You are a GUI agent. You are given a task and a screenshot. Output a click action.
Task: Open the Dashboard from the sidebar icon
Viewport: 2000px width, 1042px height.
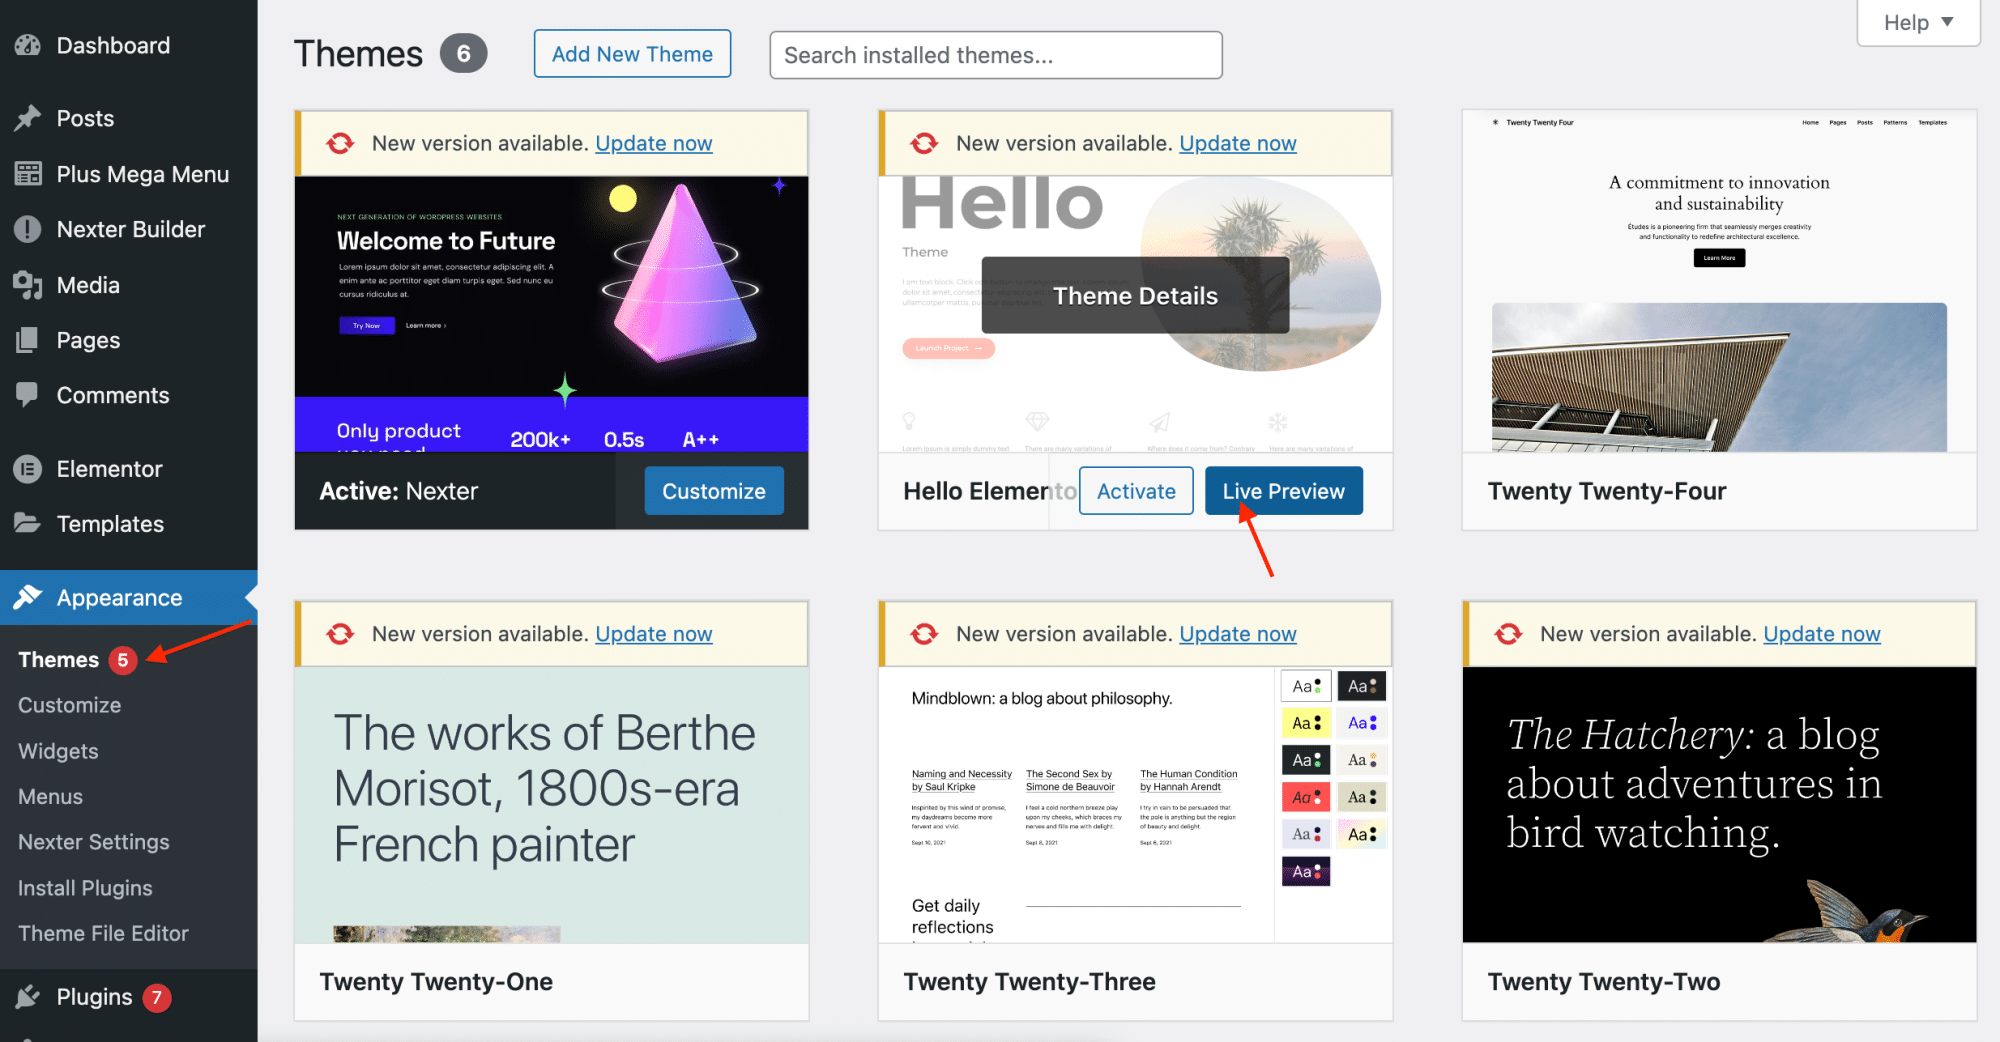tap(27, 45)
